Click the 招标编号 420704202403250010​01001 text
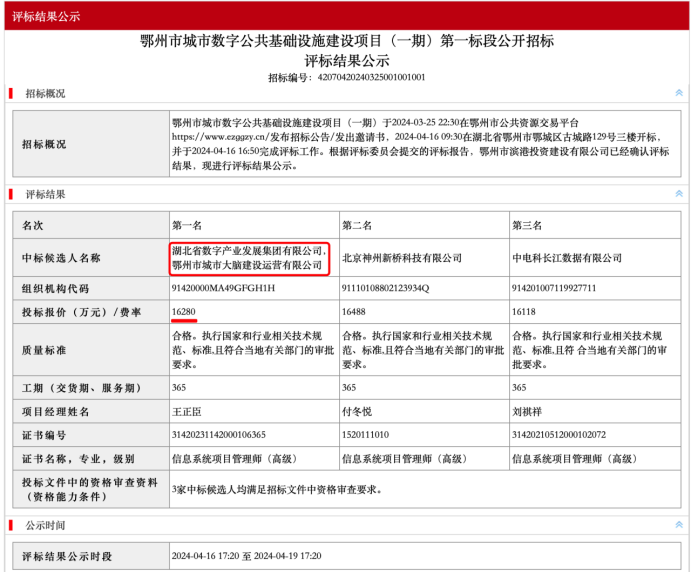 click(346, 78)
